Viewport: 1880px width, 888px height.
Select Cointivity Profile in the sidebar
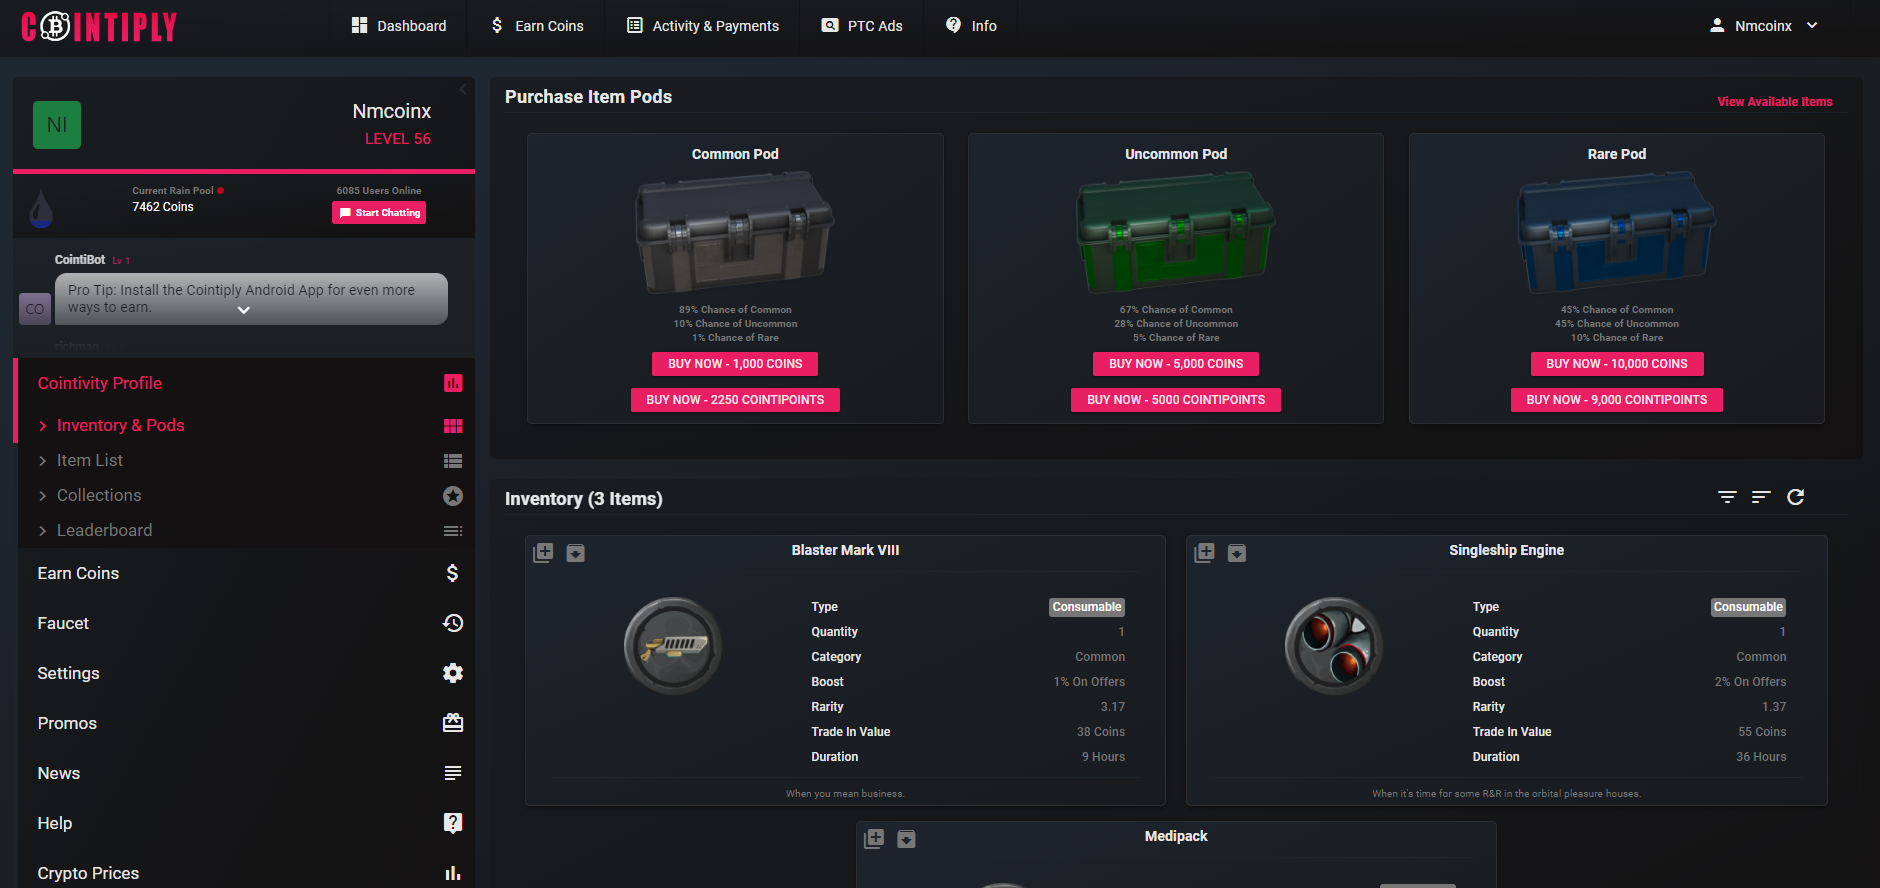[100, 383]
